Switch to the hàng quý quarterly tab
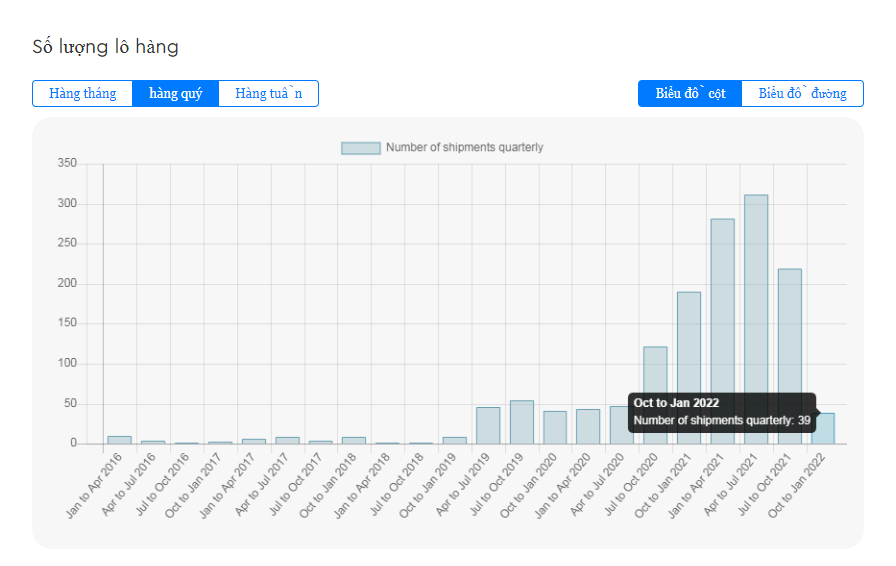 click(x=175, y=94)
